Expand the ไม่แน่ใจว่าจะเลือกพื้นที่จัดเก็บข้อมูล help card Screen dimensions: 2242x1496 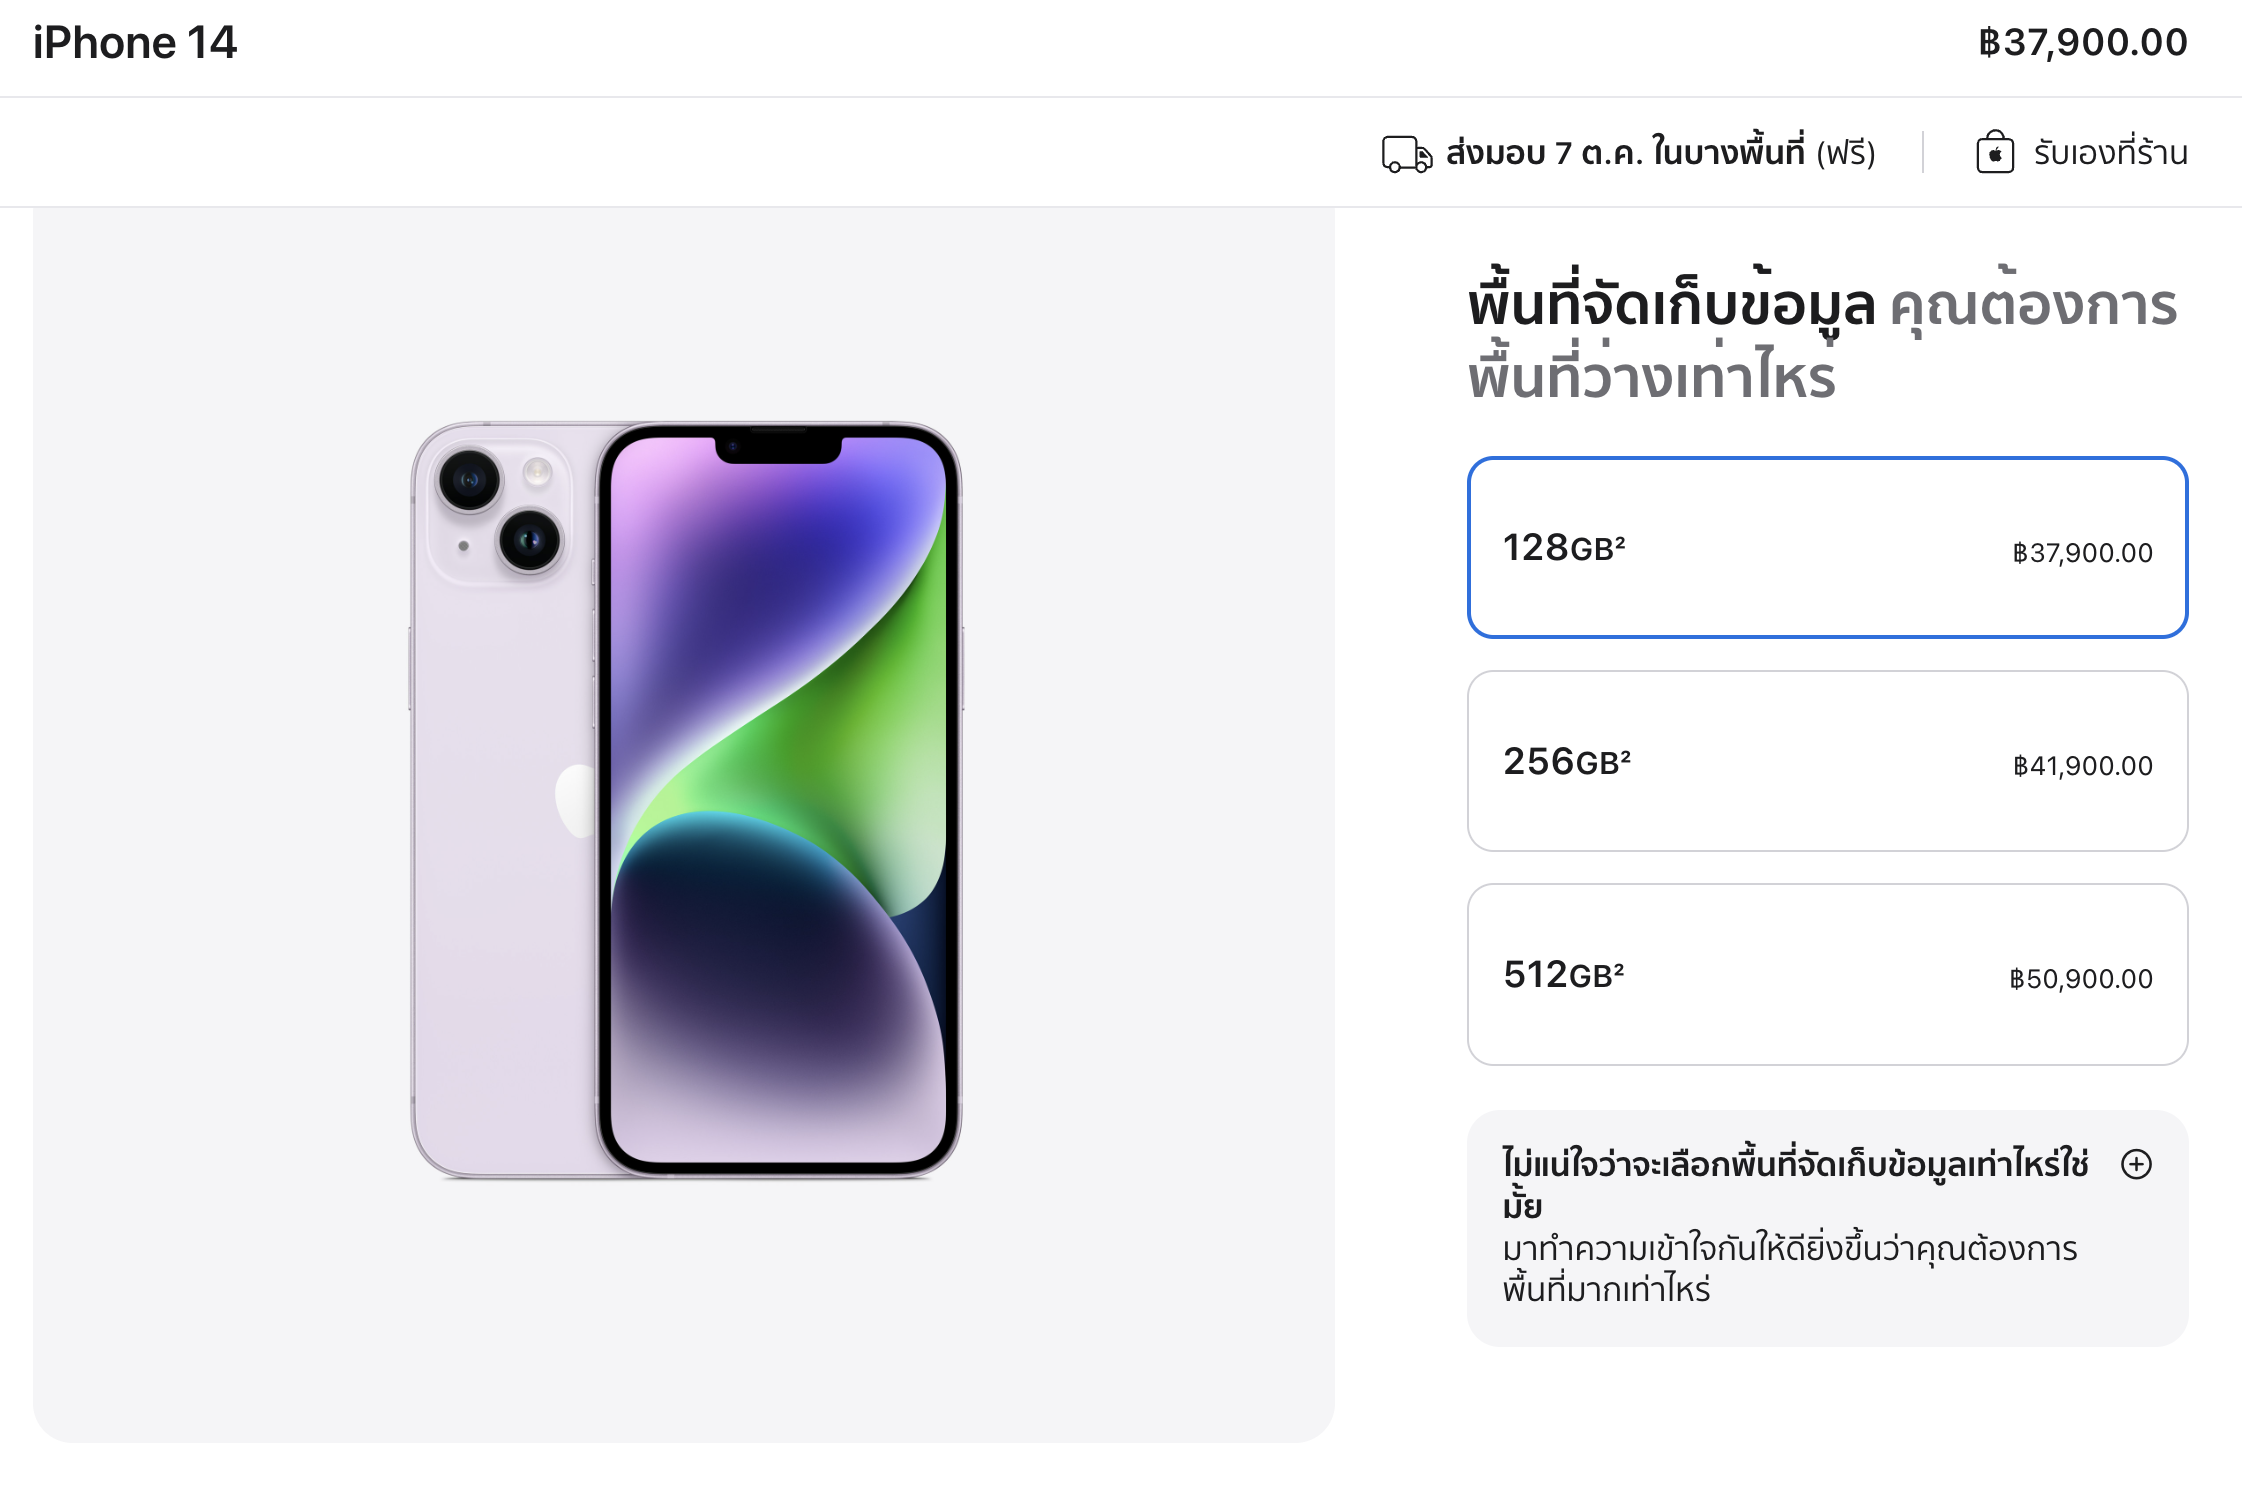1827,1228
